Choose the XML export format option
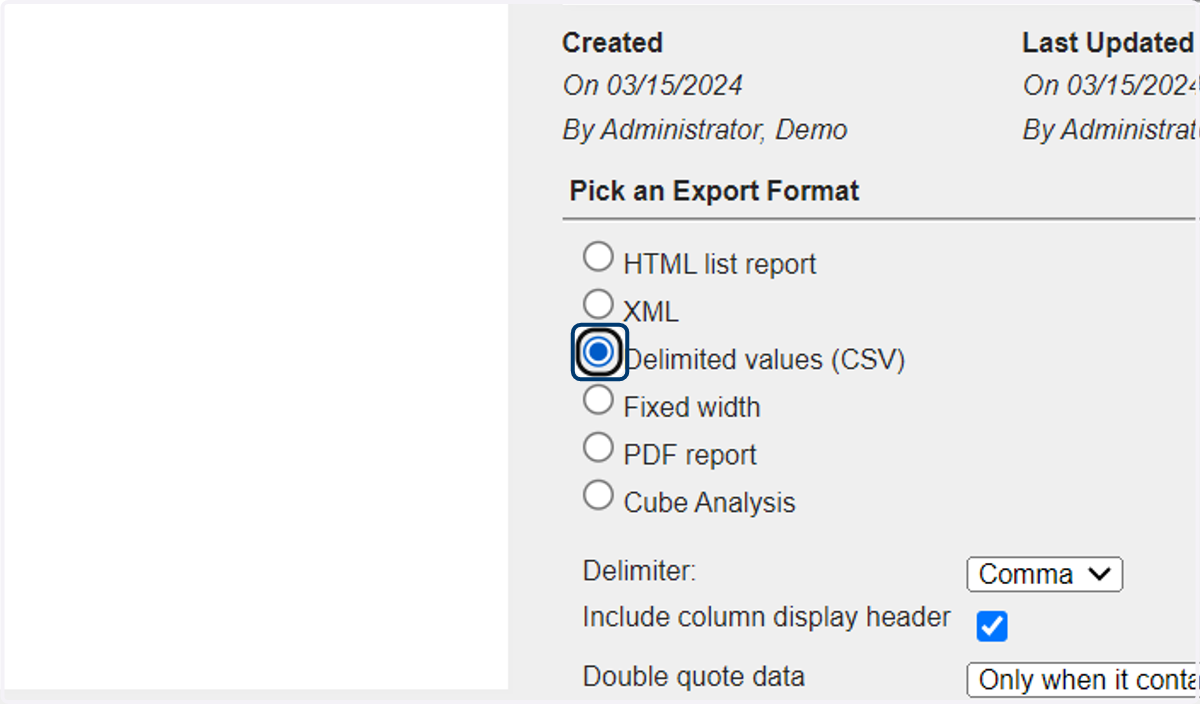1200x704 pixels. click(x=598, y=304)
